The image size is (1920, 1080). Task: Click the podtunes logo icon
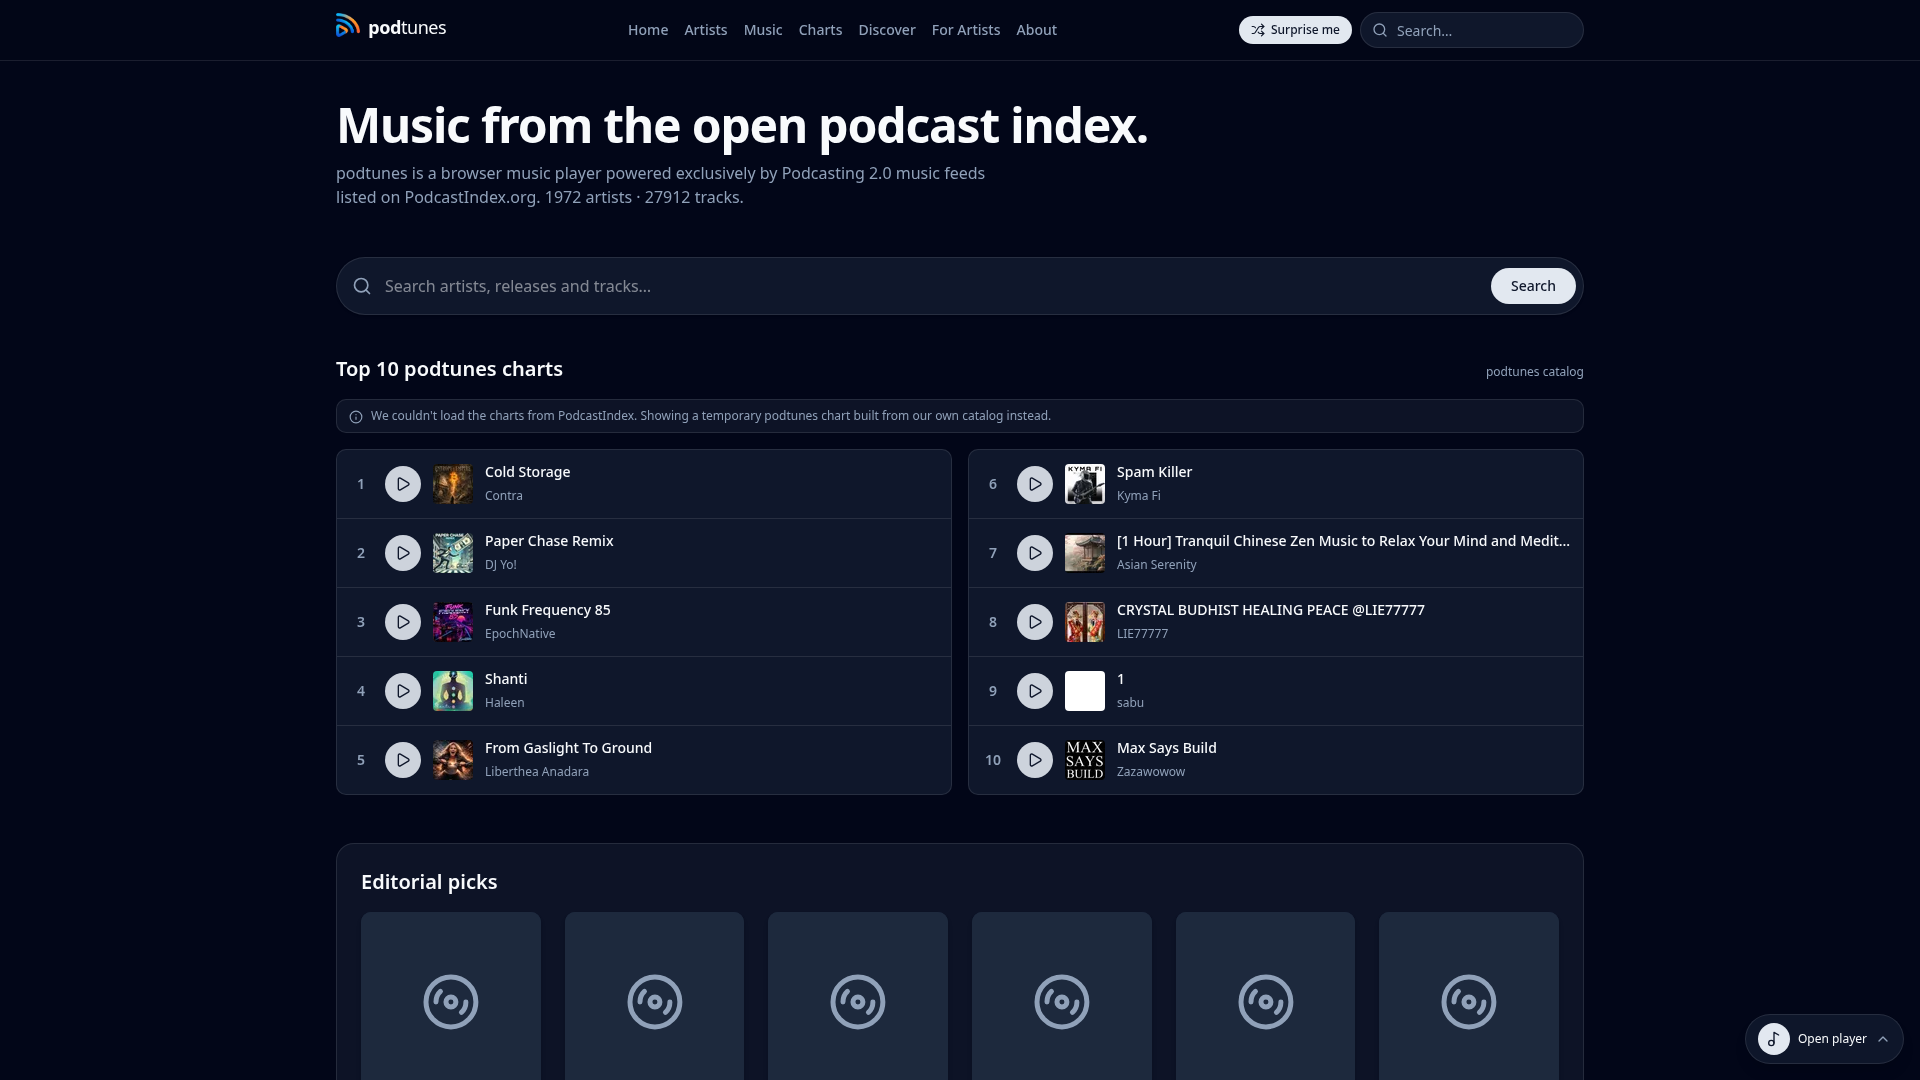[x=348, y=26]
